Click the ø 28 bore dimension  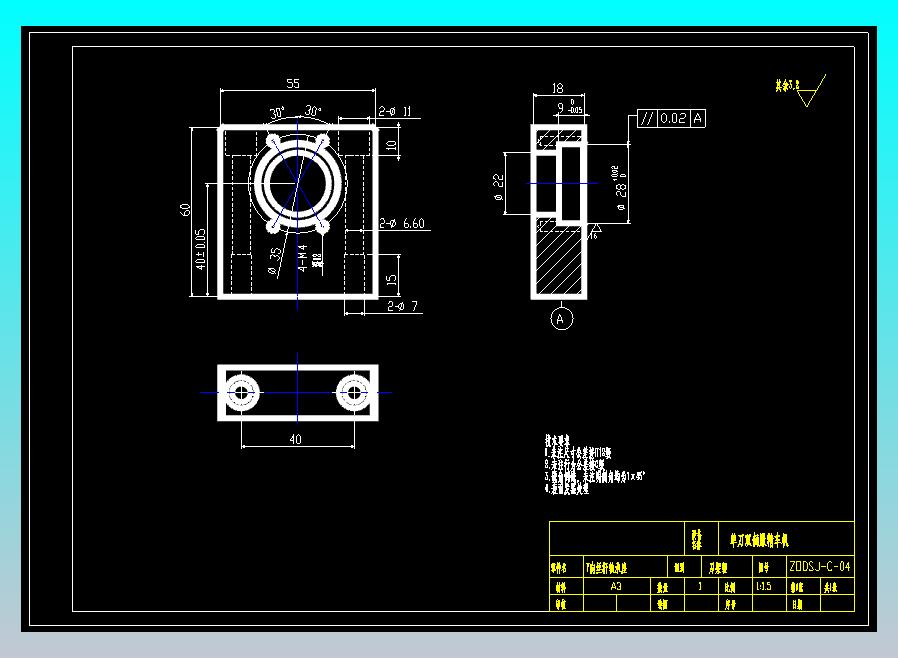click(x=620, y=188)
